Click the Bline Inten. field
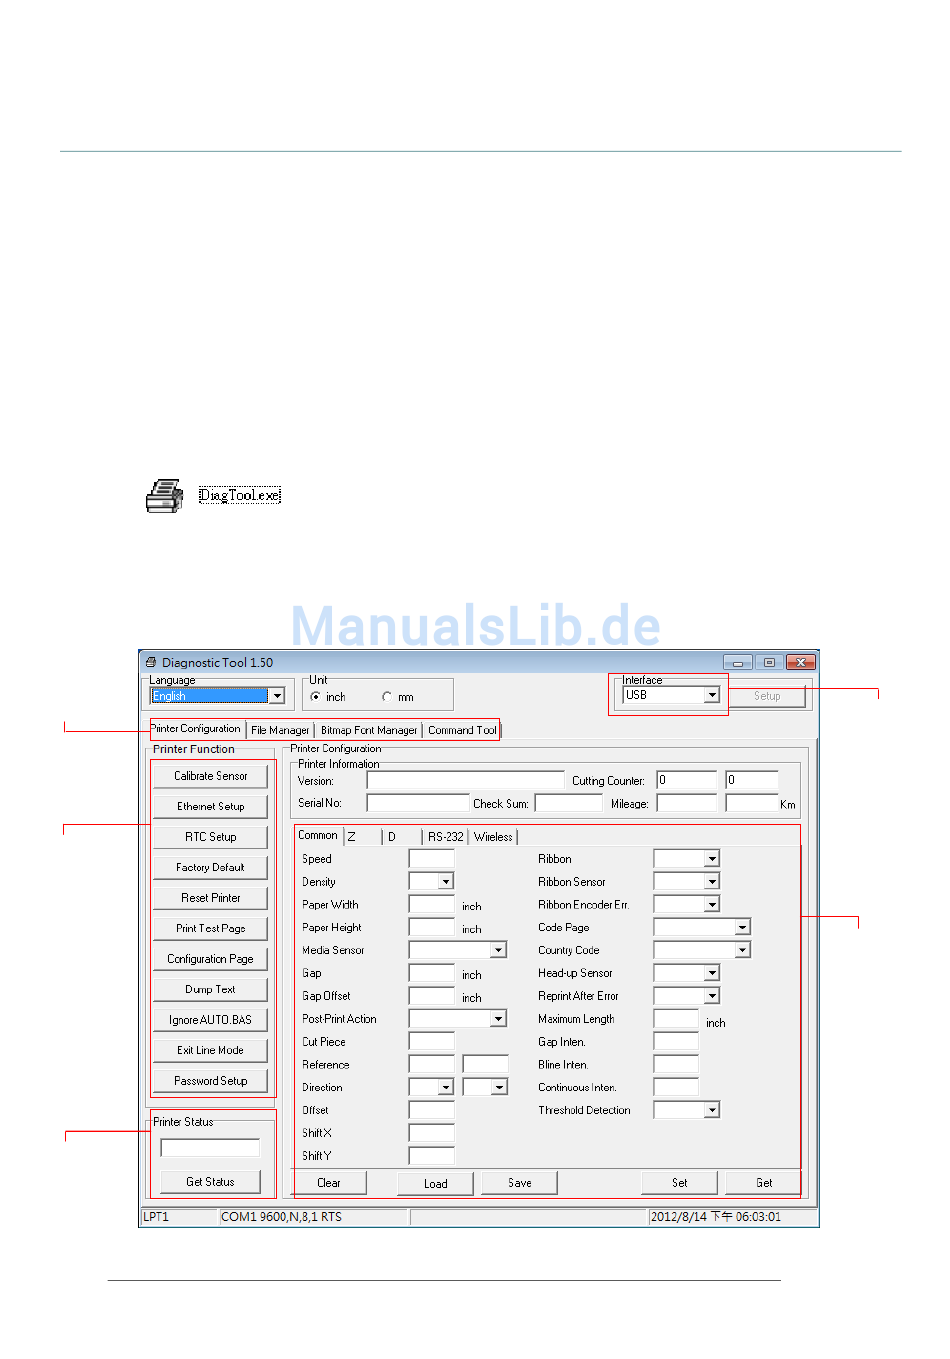950x1359 pixels. tap(676, 1064)
